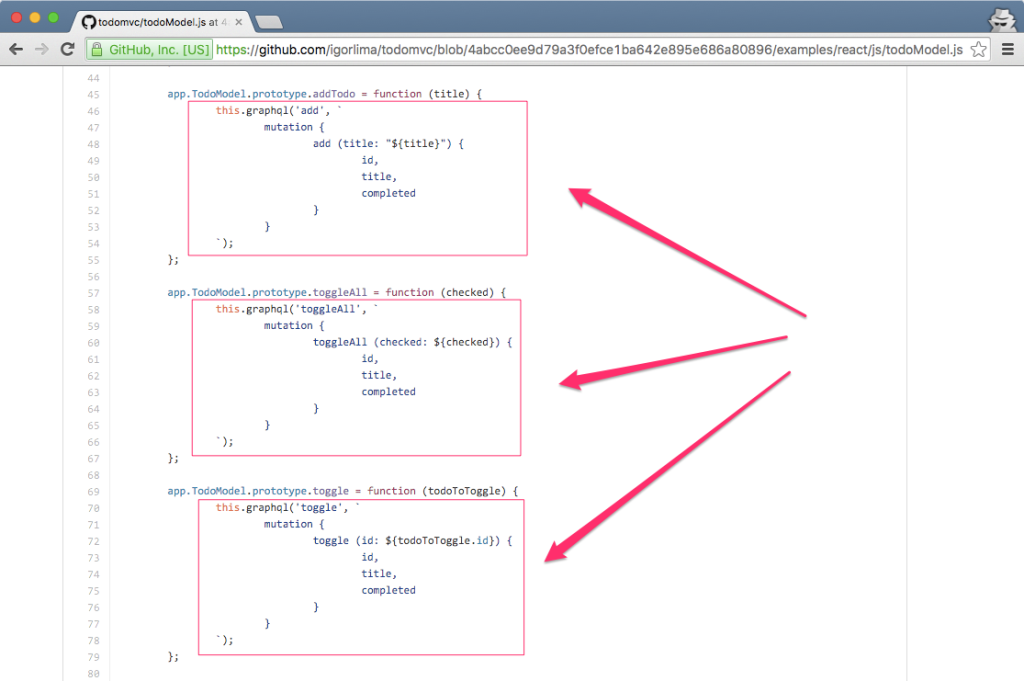Click line number 55
This screenshot has width=1024, height=681.
pyautogui.click(x=93, y=261)
